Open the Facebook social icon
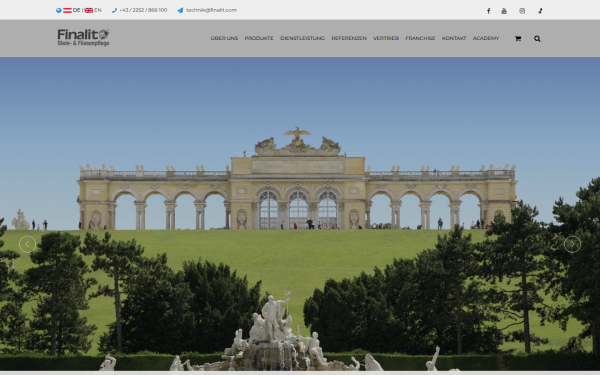Screen dimensions: 600x375 [488, 11]
